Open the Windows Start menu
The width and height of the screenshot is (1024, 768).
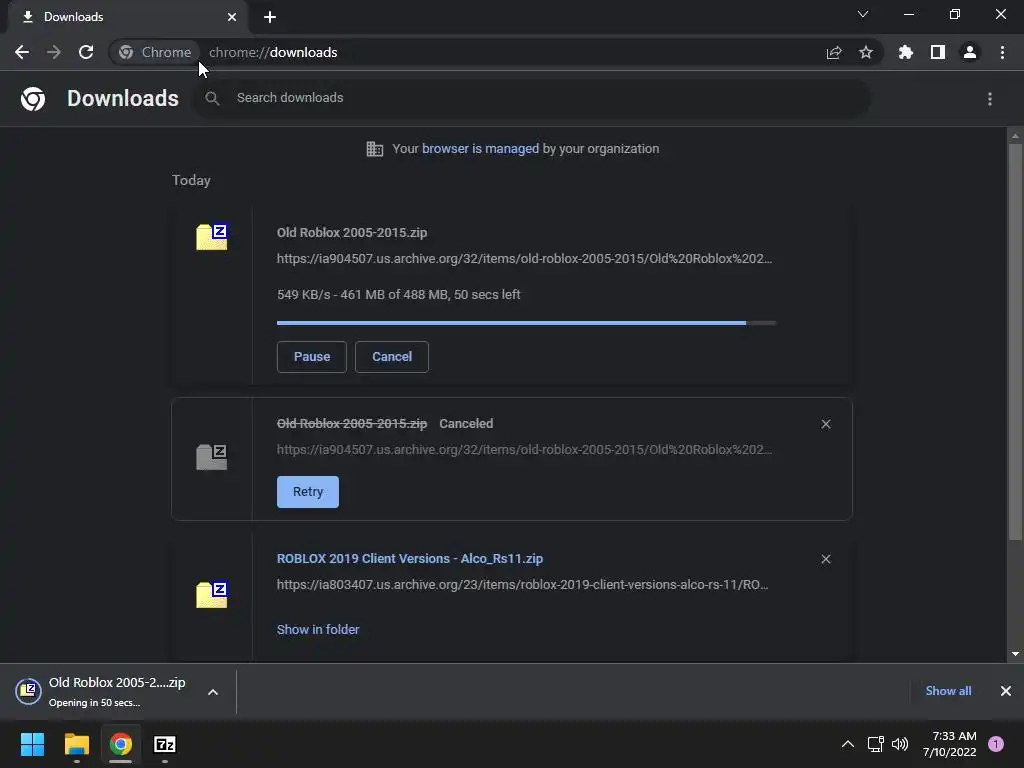pos(33,744)
